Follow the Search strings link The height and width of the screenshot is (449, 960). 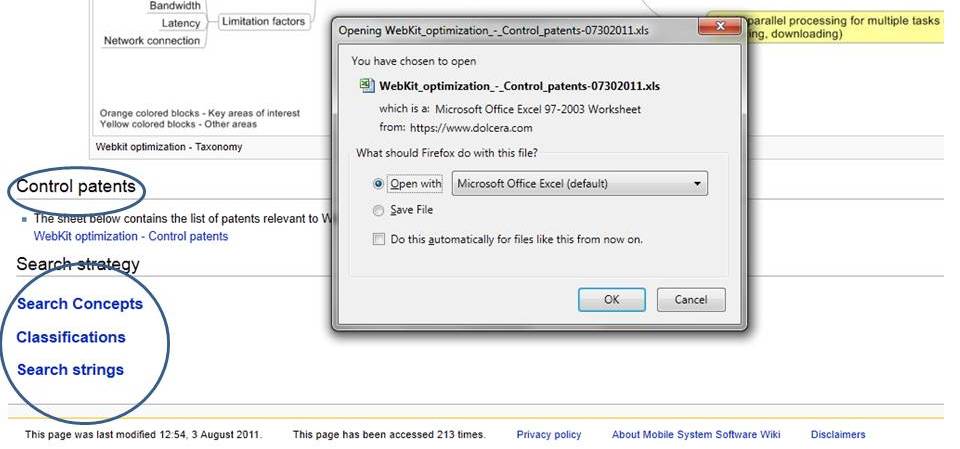point(70,370)
